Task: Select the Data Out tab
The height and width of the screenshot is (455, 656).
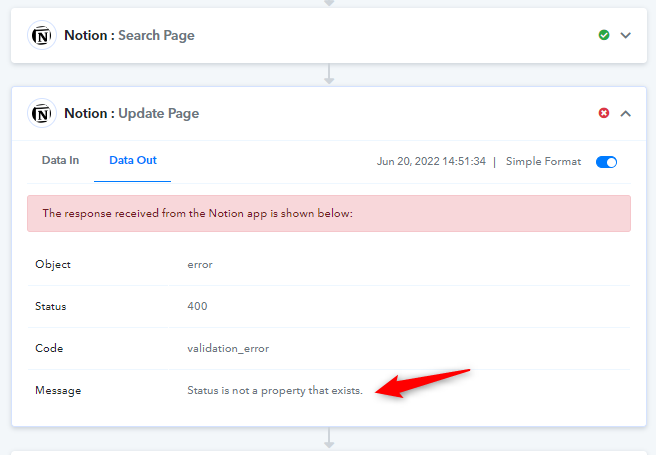Action: coord(133,161)
